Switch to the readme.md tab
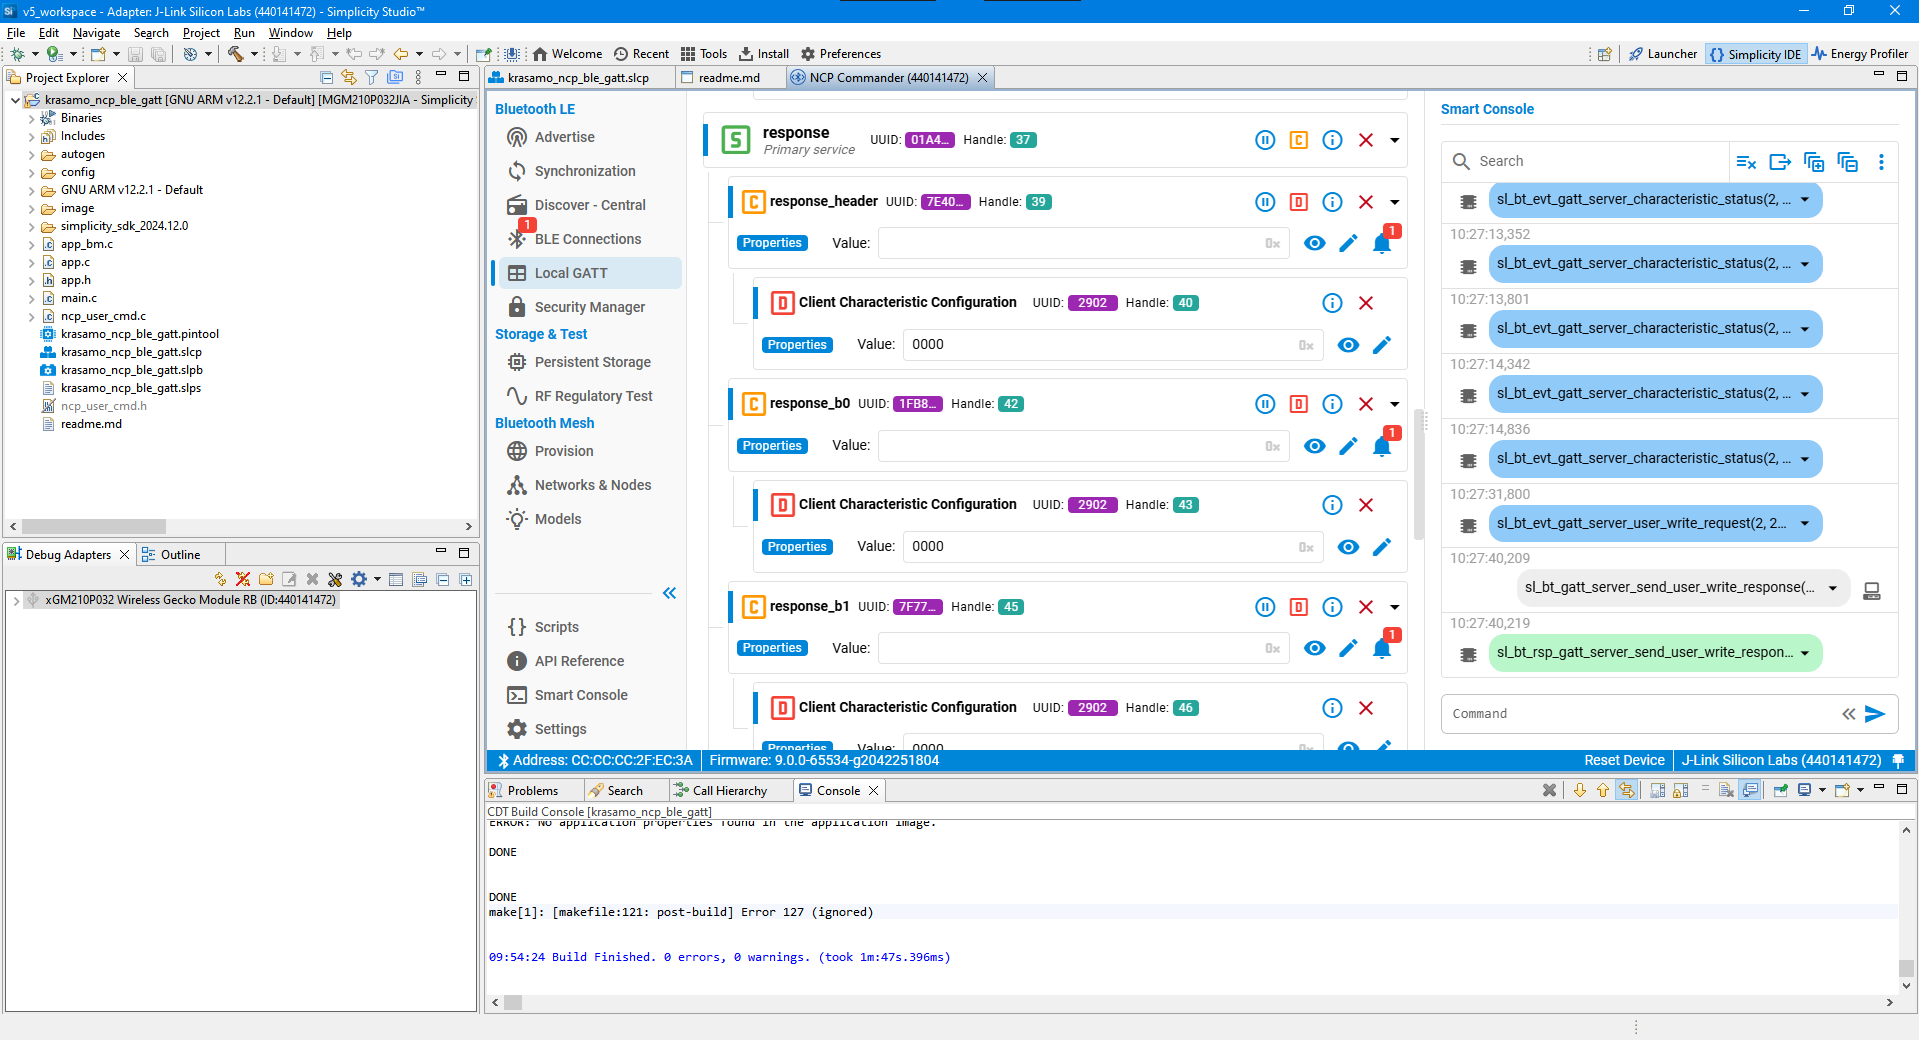1919x1040 pixels. [x=729, y=78]
